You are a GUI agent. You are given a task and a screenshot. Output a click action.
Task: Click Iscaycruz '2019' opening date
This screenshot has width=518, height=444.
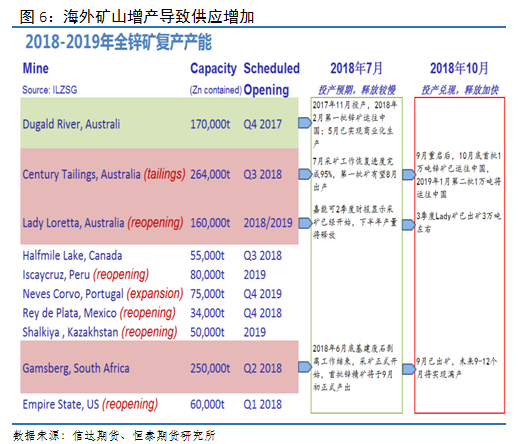point(255,275)
